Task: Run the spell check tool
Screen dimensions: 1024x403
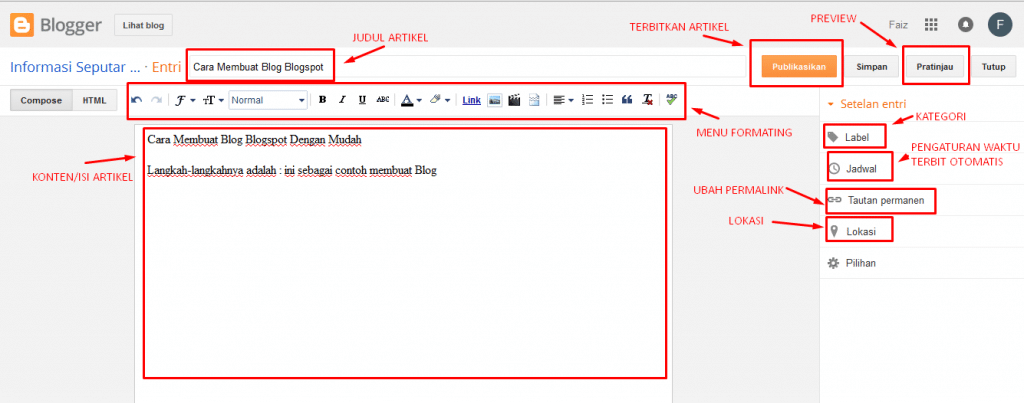Action: [671, 100]
